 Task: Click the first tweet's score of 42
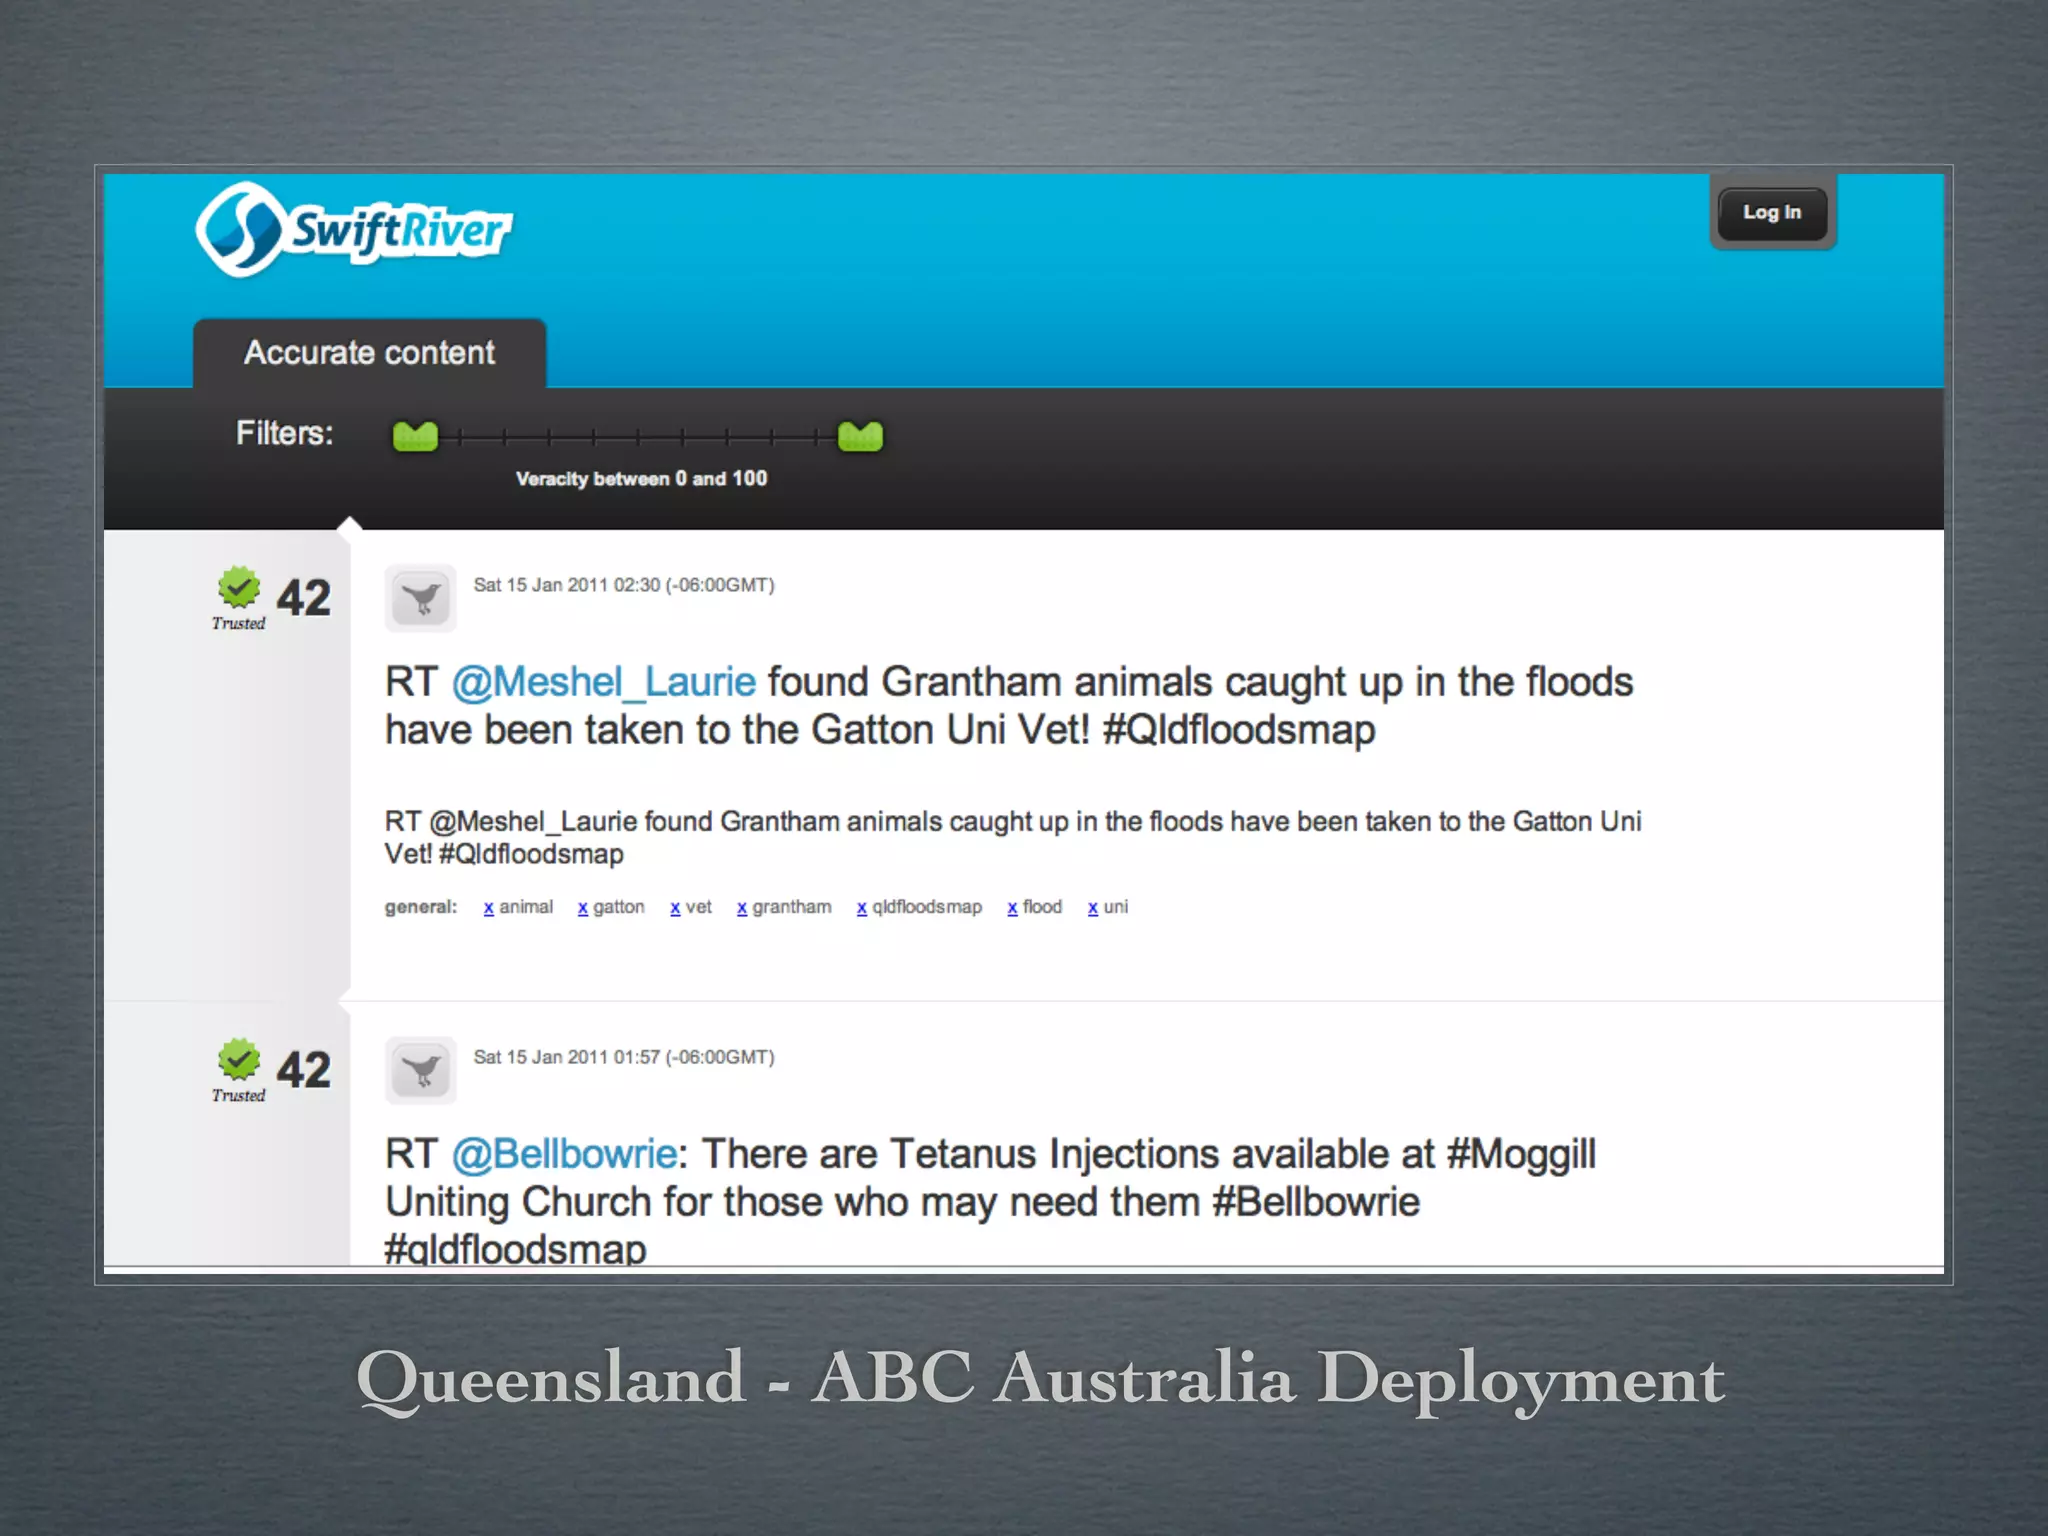303,598
